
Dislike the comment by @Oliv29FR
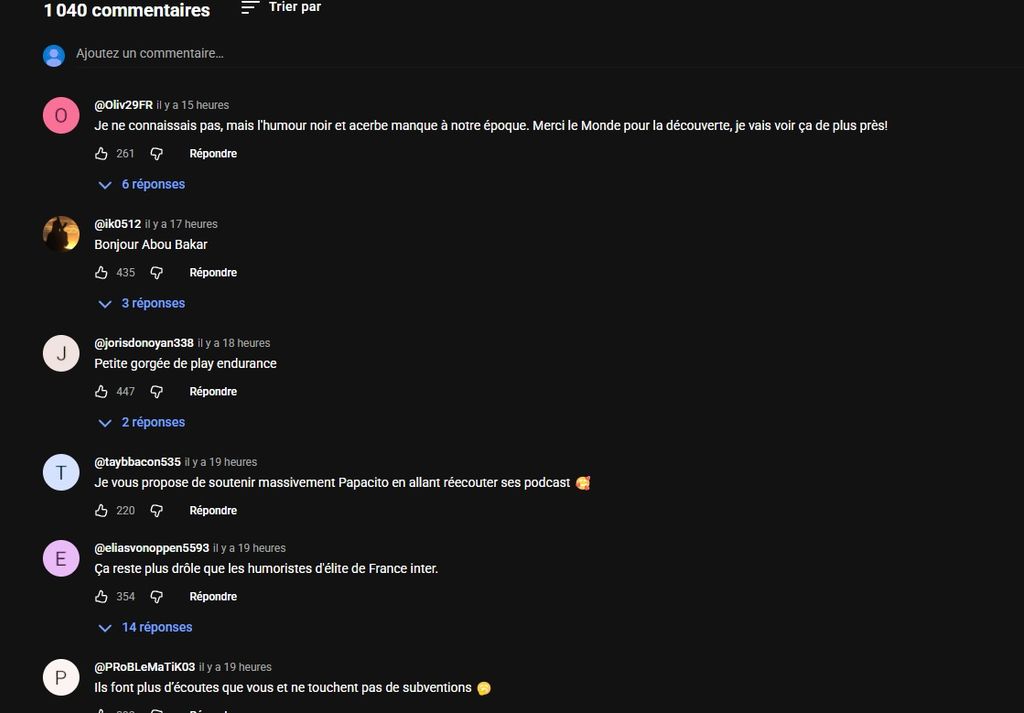(157, 153)
